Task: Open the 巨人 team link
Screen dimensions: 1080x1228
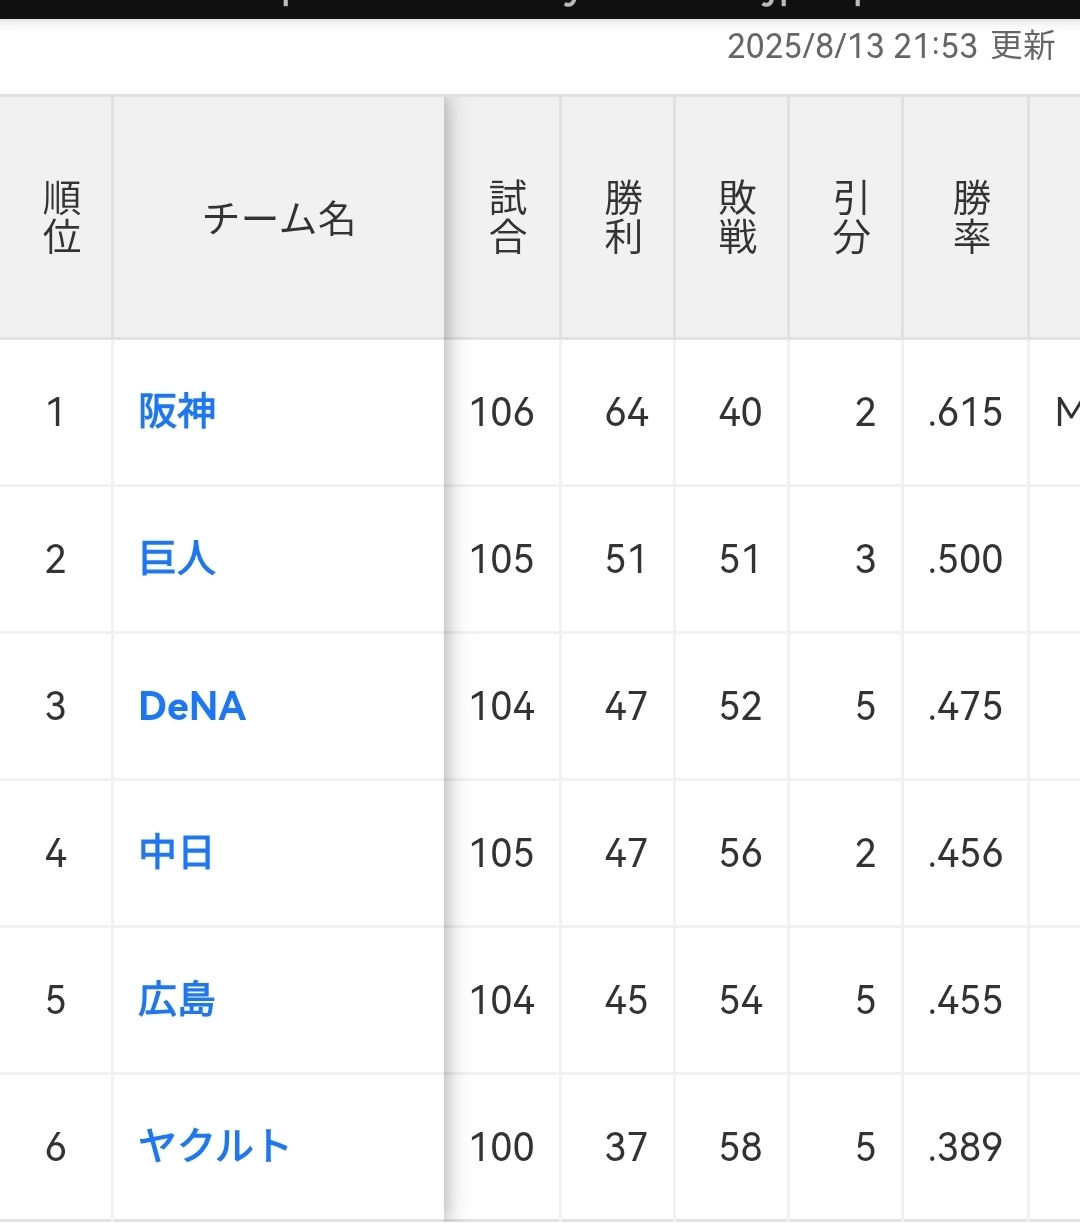Action: tap(177, 559)
